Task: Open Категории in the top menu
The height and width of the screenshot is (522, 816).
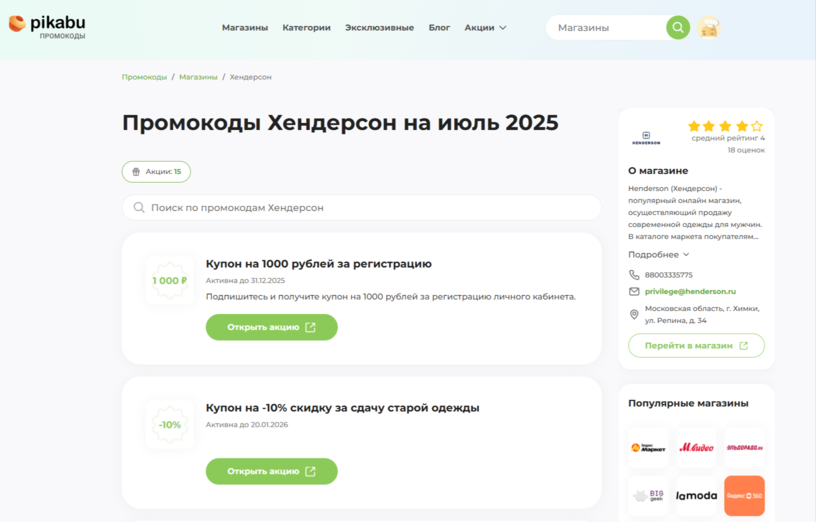Action: pos(307,28)
